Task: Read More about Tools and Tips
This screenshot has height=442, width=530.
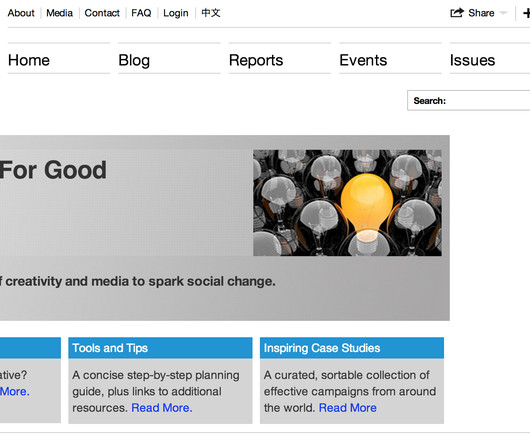Action: 162,408
